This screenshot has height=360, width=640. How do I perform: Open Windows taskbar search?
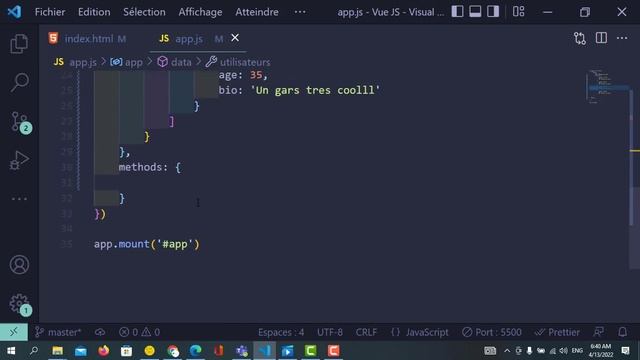(x=34, y=351)
